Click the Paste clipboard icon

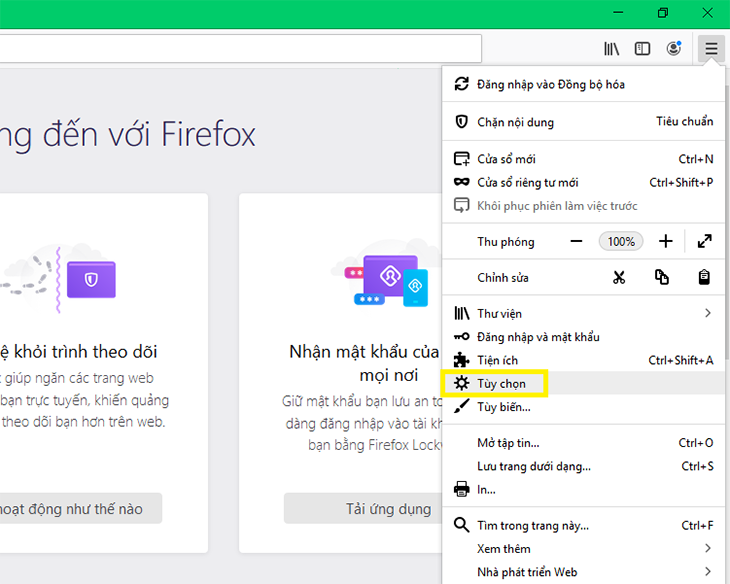[x=704, y=277]
